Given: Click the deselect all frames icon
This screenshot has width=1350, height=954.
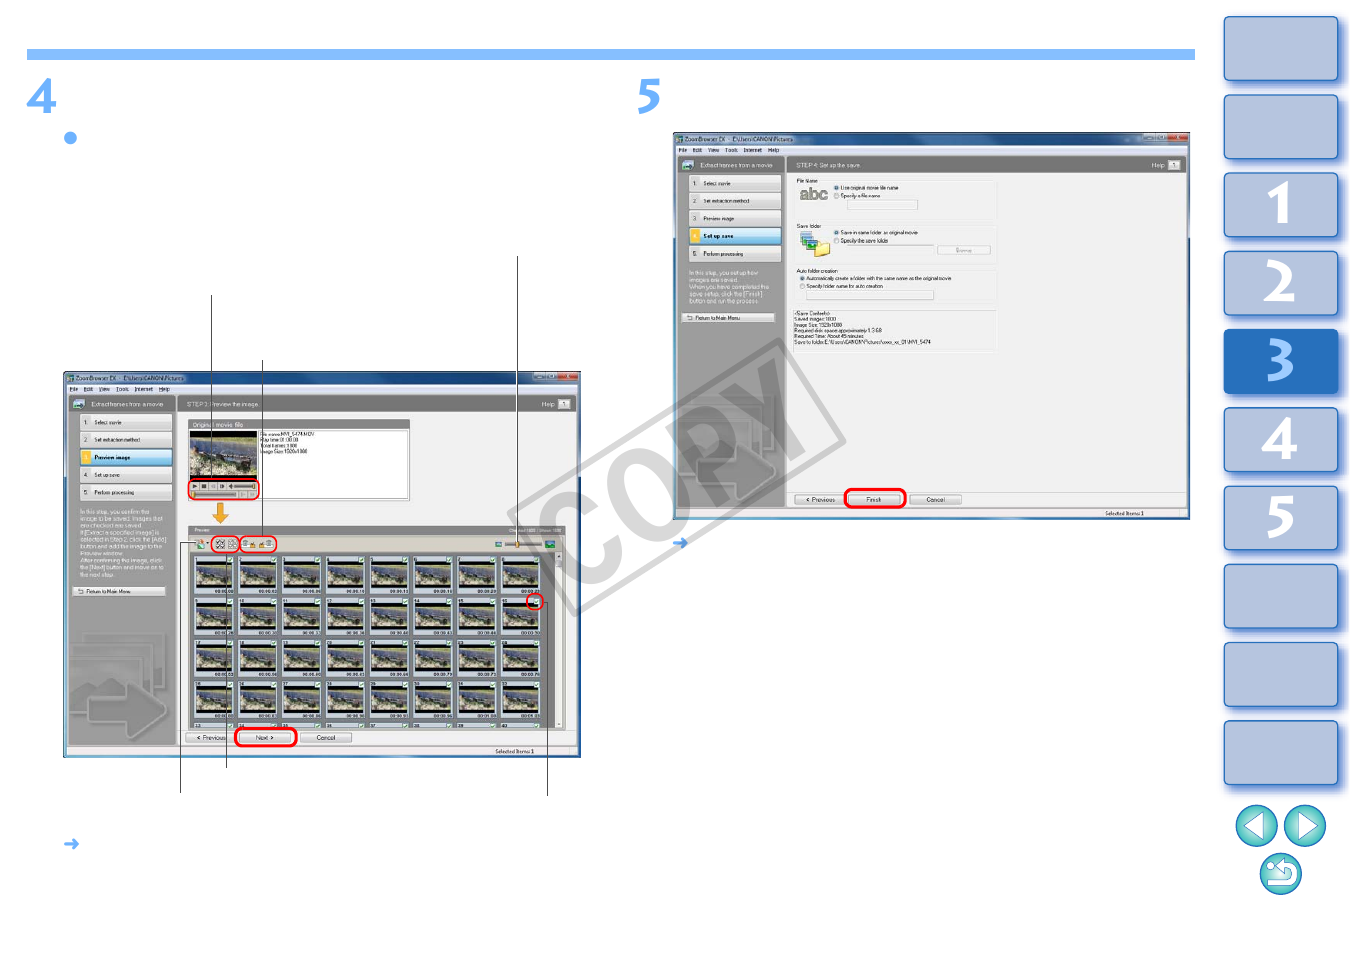Looking at the screenshot, I should [231, 544].
